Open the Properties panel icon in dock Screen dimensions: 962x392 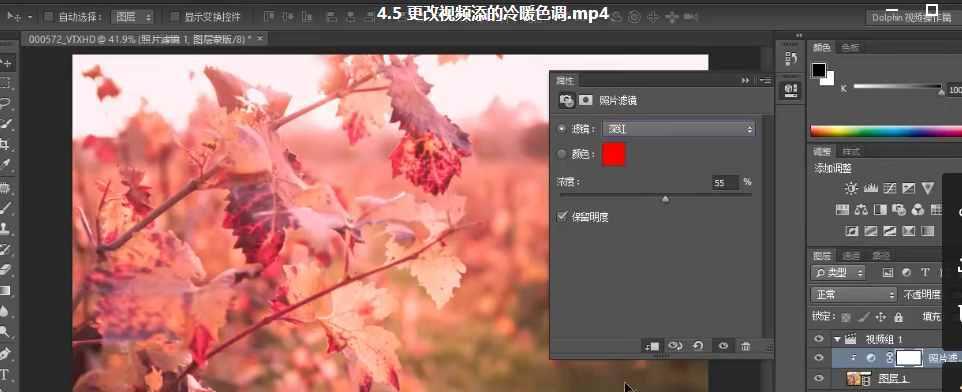point(791,91)
